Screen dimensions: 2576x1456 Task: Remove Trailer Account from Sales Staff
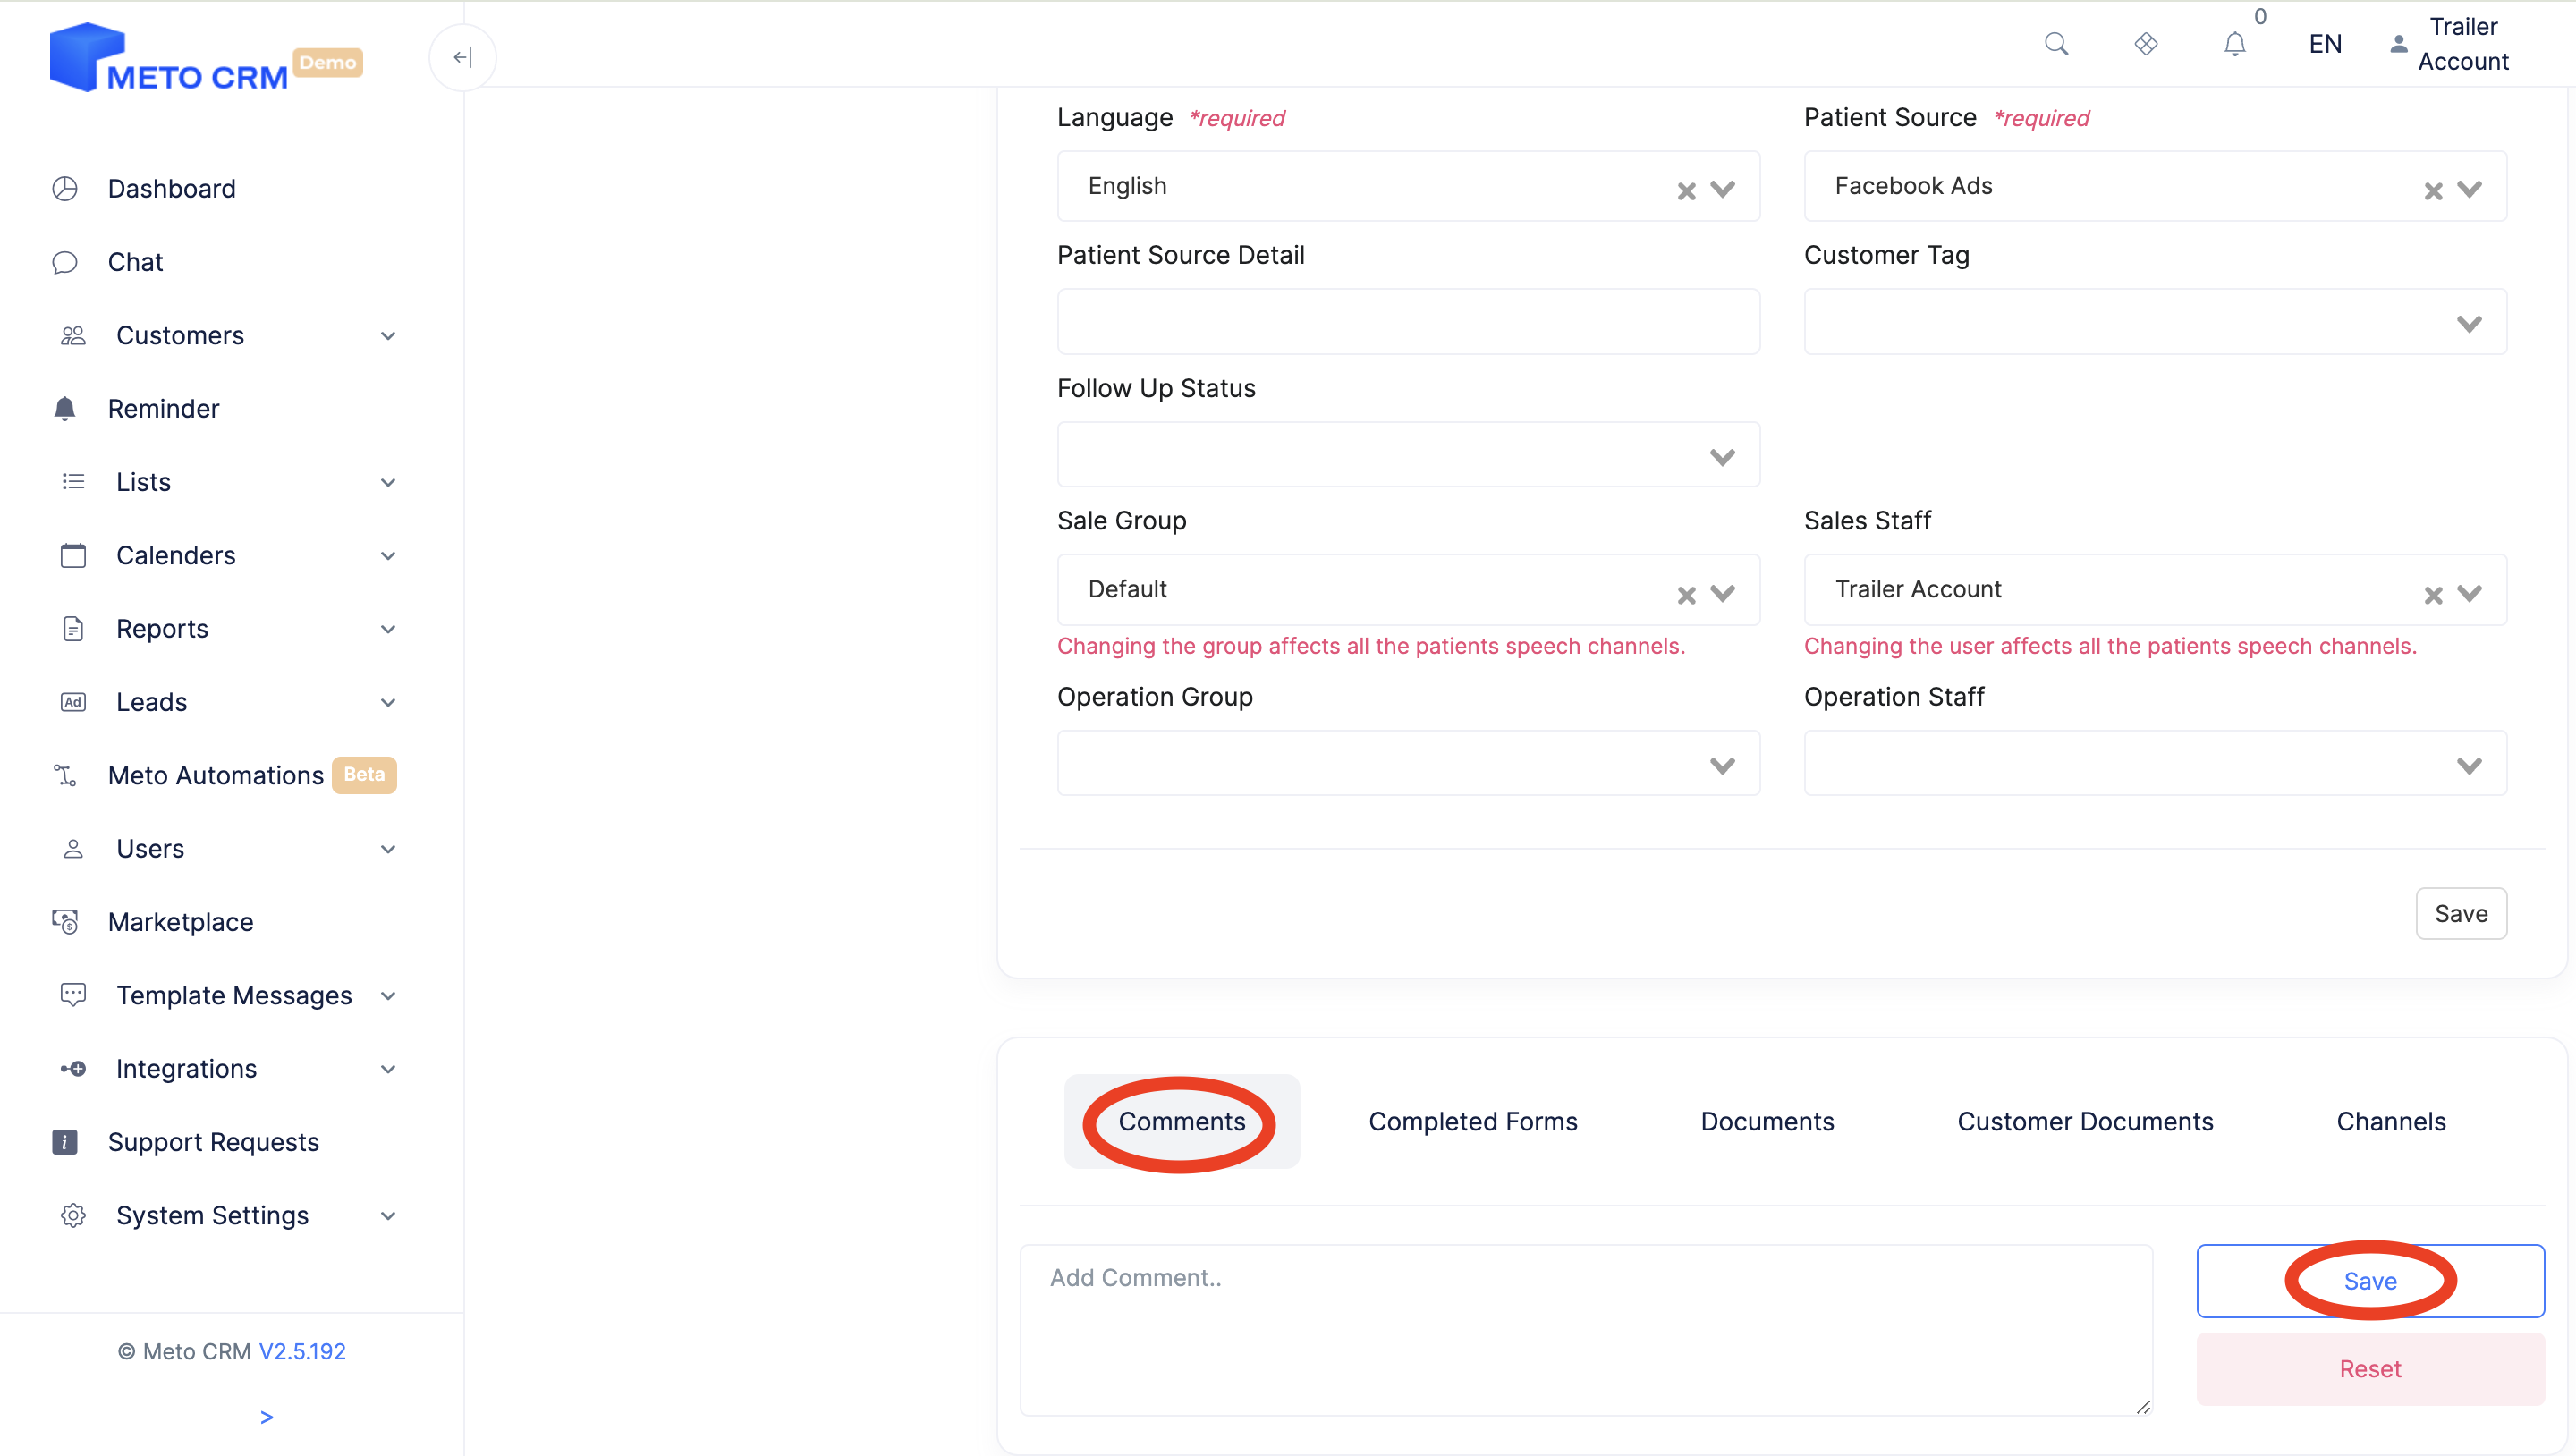coord(2434,595)
